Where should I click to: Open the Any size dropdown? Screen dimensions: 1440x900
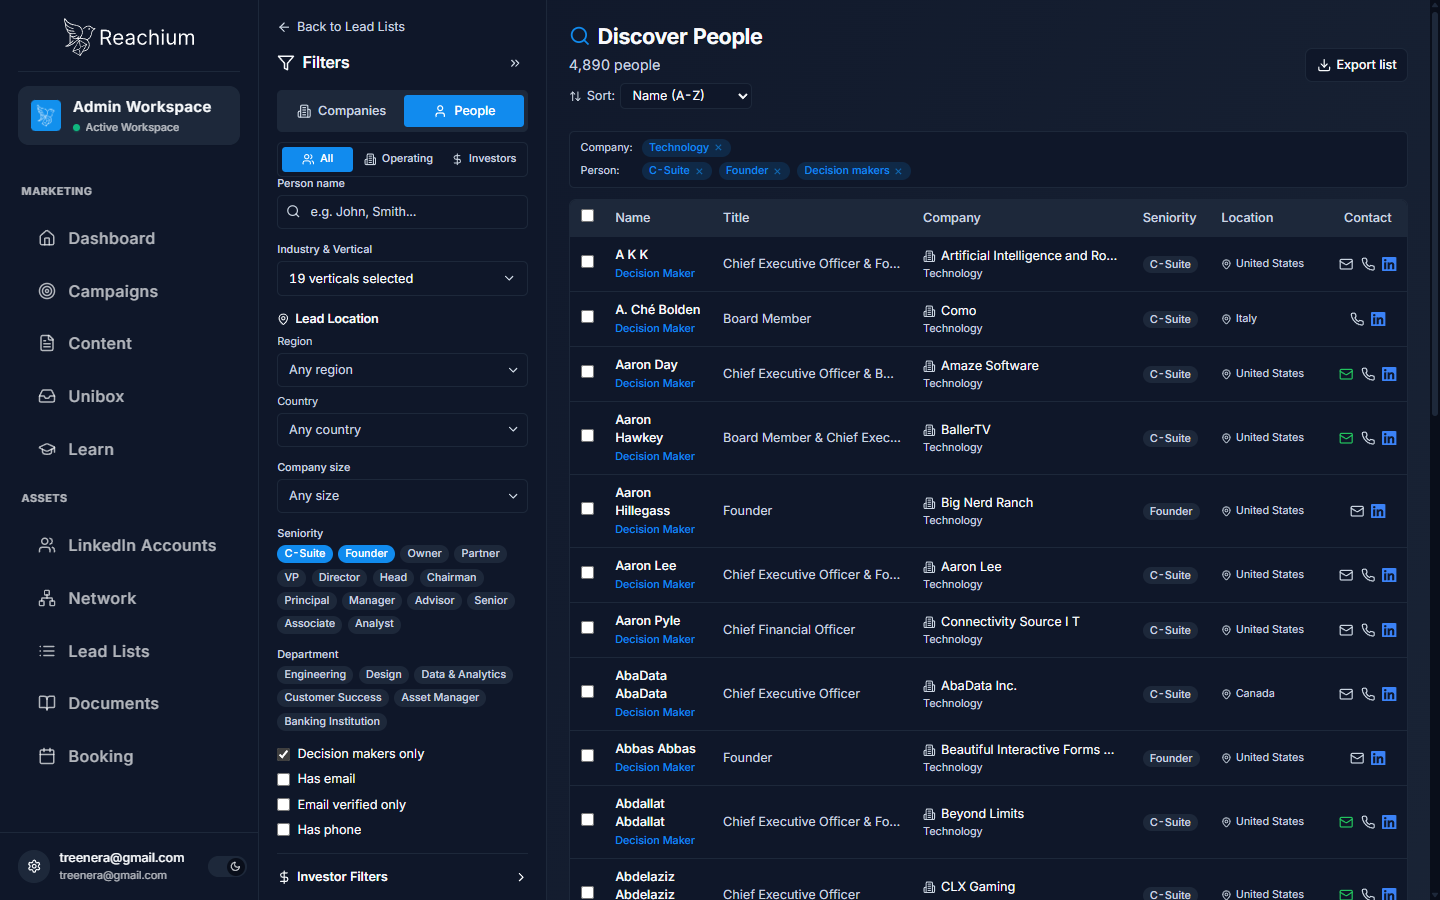click(x=402, y=496)
